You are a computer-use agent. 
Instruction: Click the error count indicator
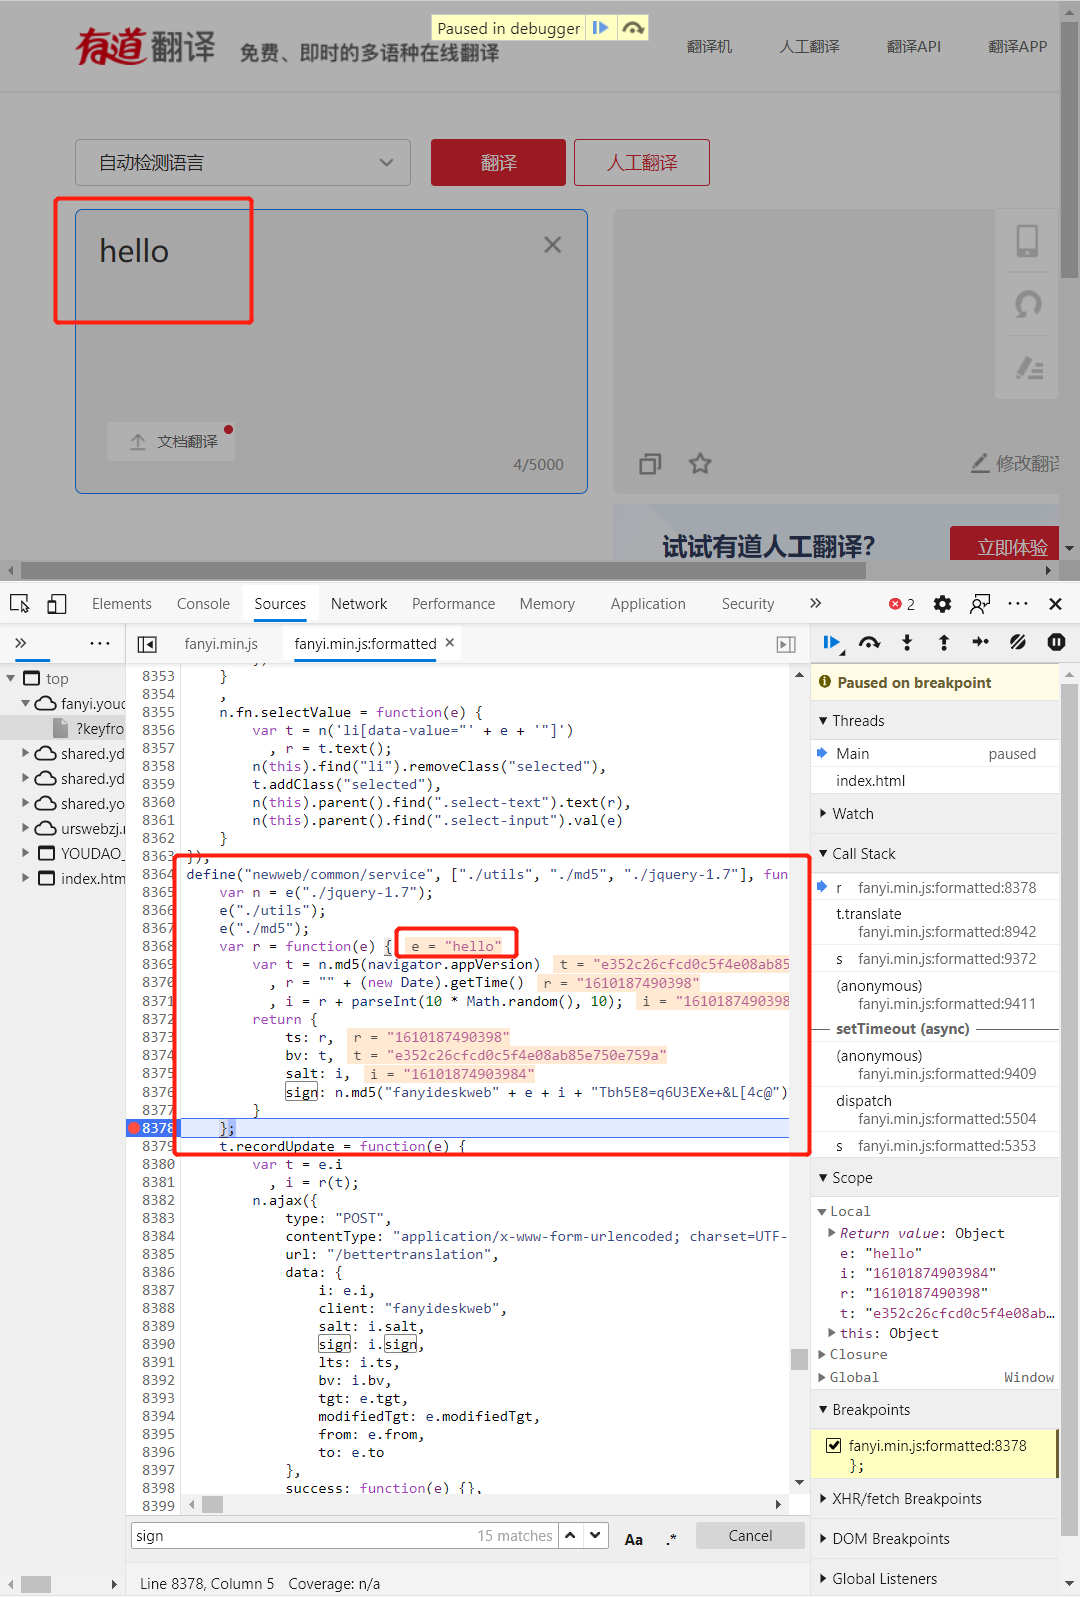point(902,604)
